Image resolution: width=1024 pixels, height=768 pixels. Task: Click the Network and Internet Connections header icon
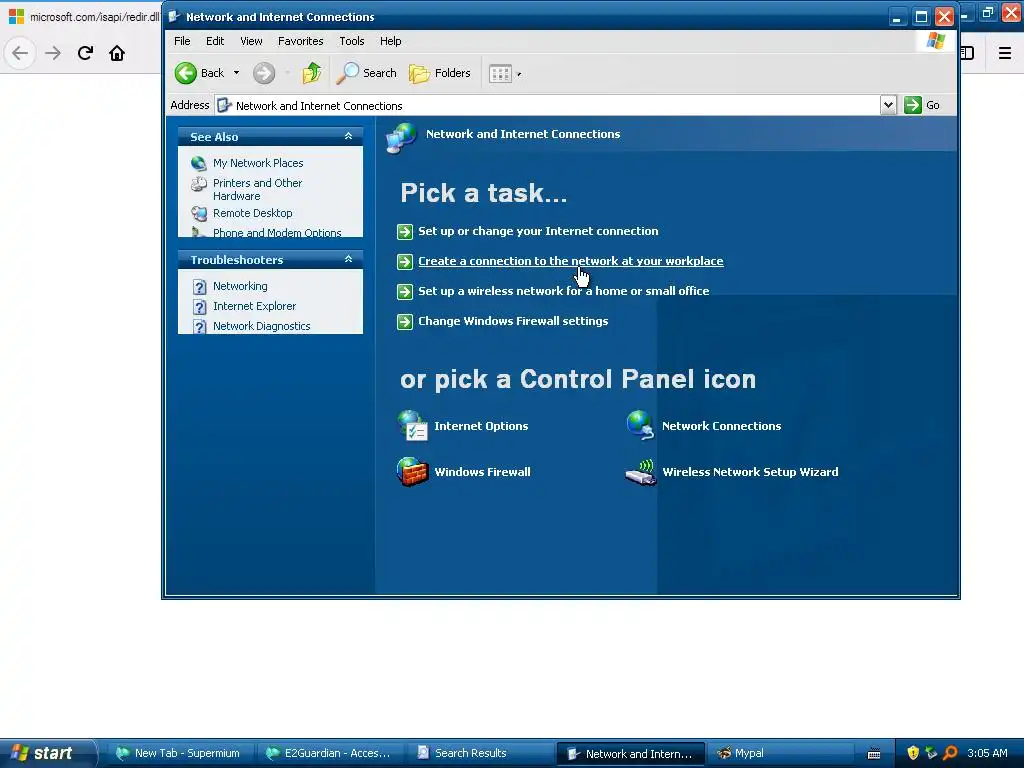click(401, 138)
